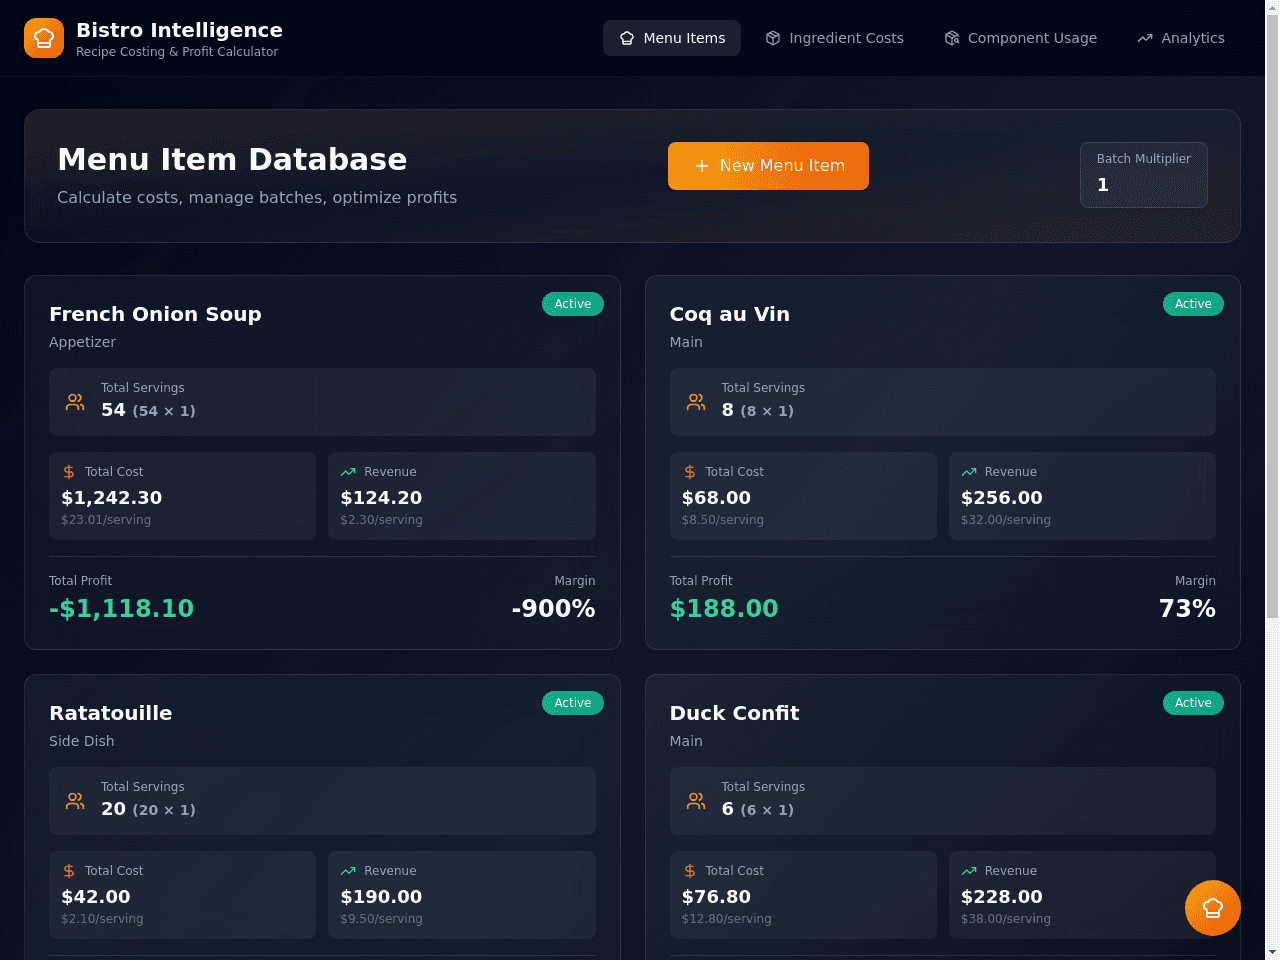This screenshot has height=960, width=1280.
Task: Click the $23.01/serving cost text
Action: [x=106, y=520]
